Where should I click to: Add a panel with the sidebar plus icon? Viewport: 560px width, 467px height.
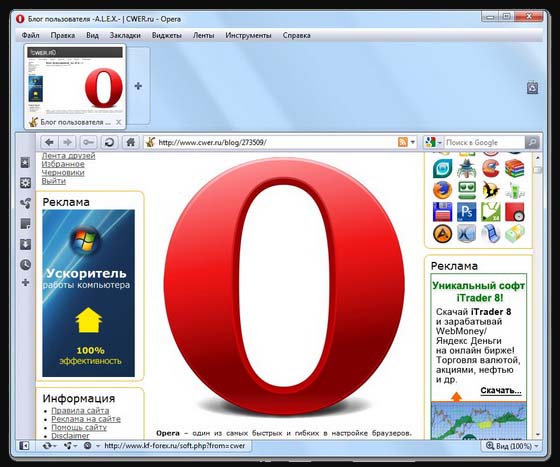click(x=25, y=283)
